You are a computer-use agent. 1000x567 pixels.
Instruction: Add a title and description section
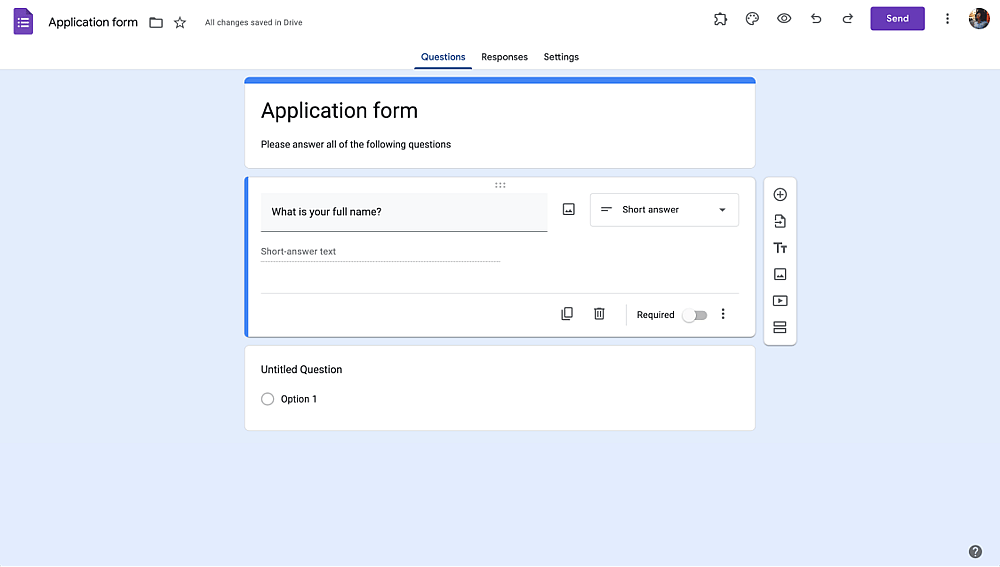[x=780, y=248]
